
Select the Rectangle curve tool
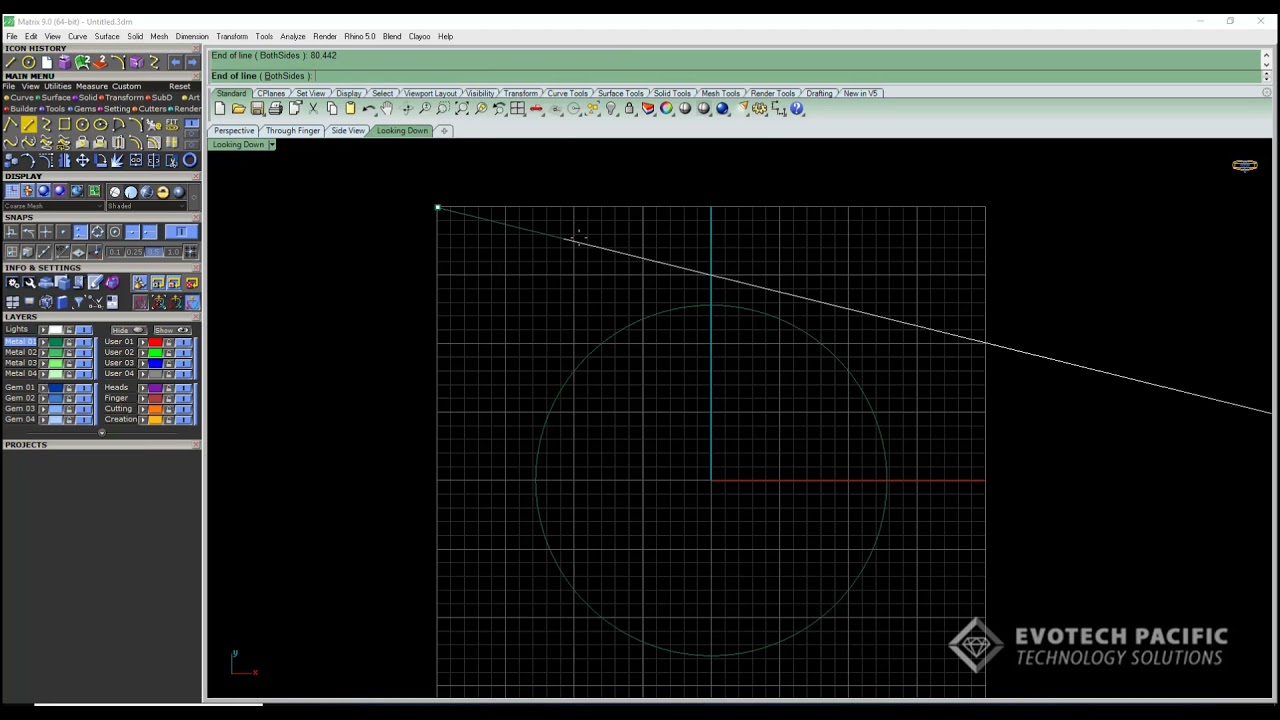tap(64, 125)
